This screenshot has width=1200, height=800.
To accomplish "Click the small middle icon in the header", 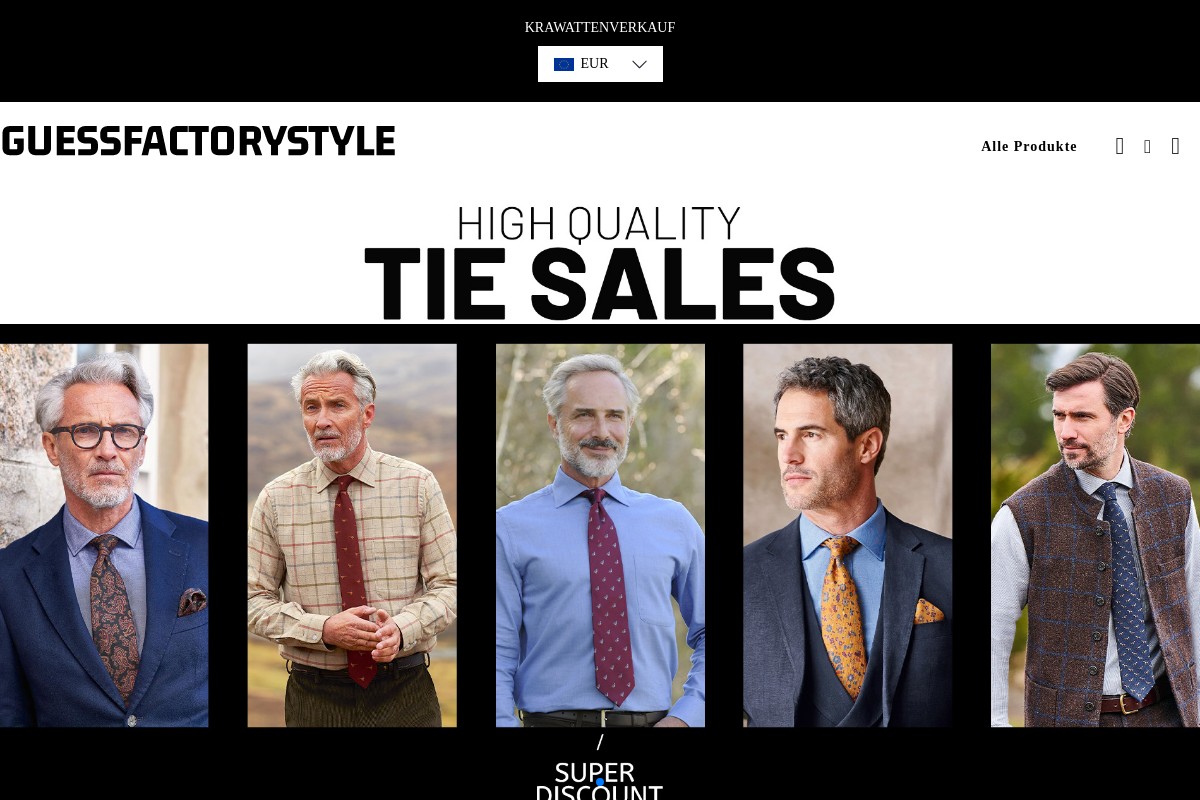I will [1147, 147].
